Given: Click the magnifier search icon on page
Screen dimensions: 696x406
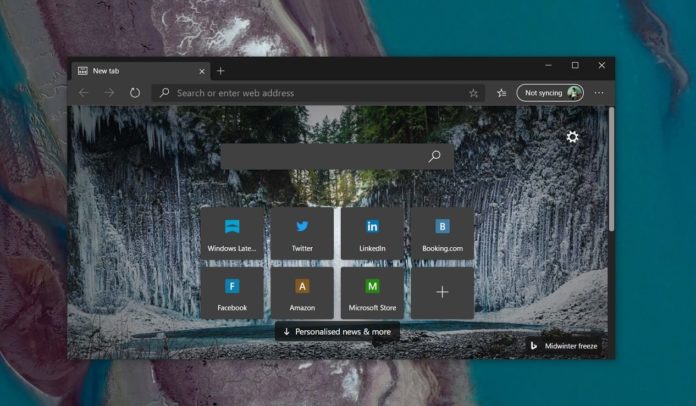Looking at the screenshot, I should pyautogui.click(x=434, y=157).
